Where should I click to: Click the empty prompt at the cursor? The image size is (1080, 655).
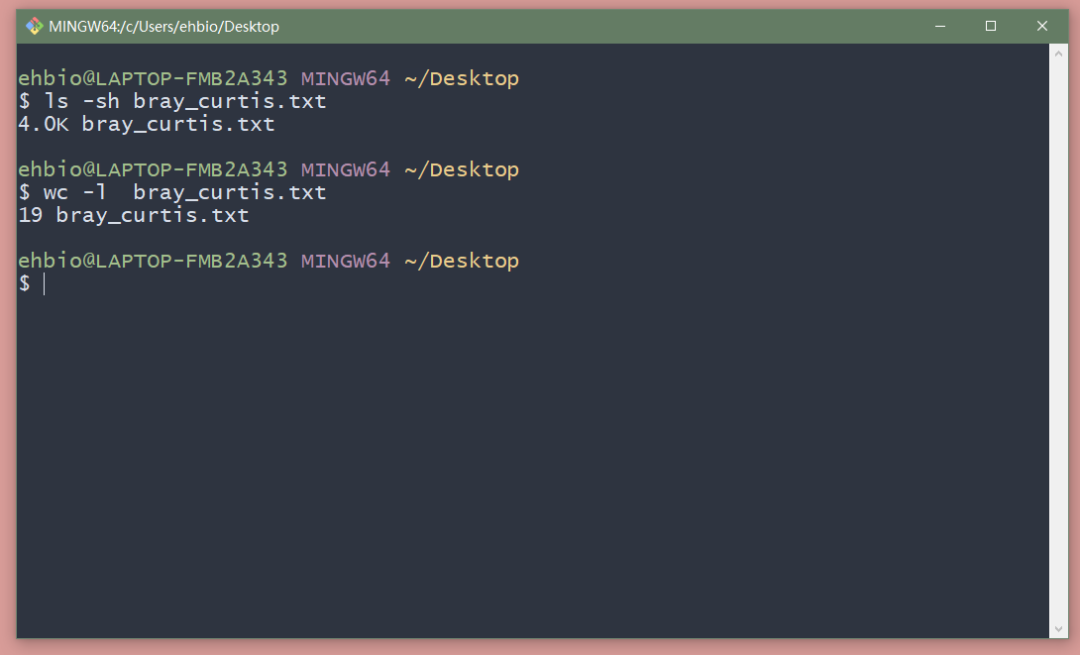point(44,284)
